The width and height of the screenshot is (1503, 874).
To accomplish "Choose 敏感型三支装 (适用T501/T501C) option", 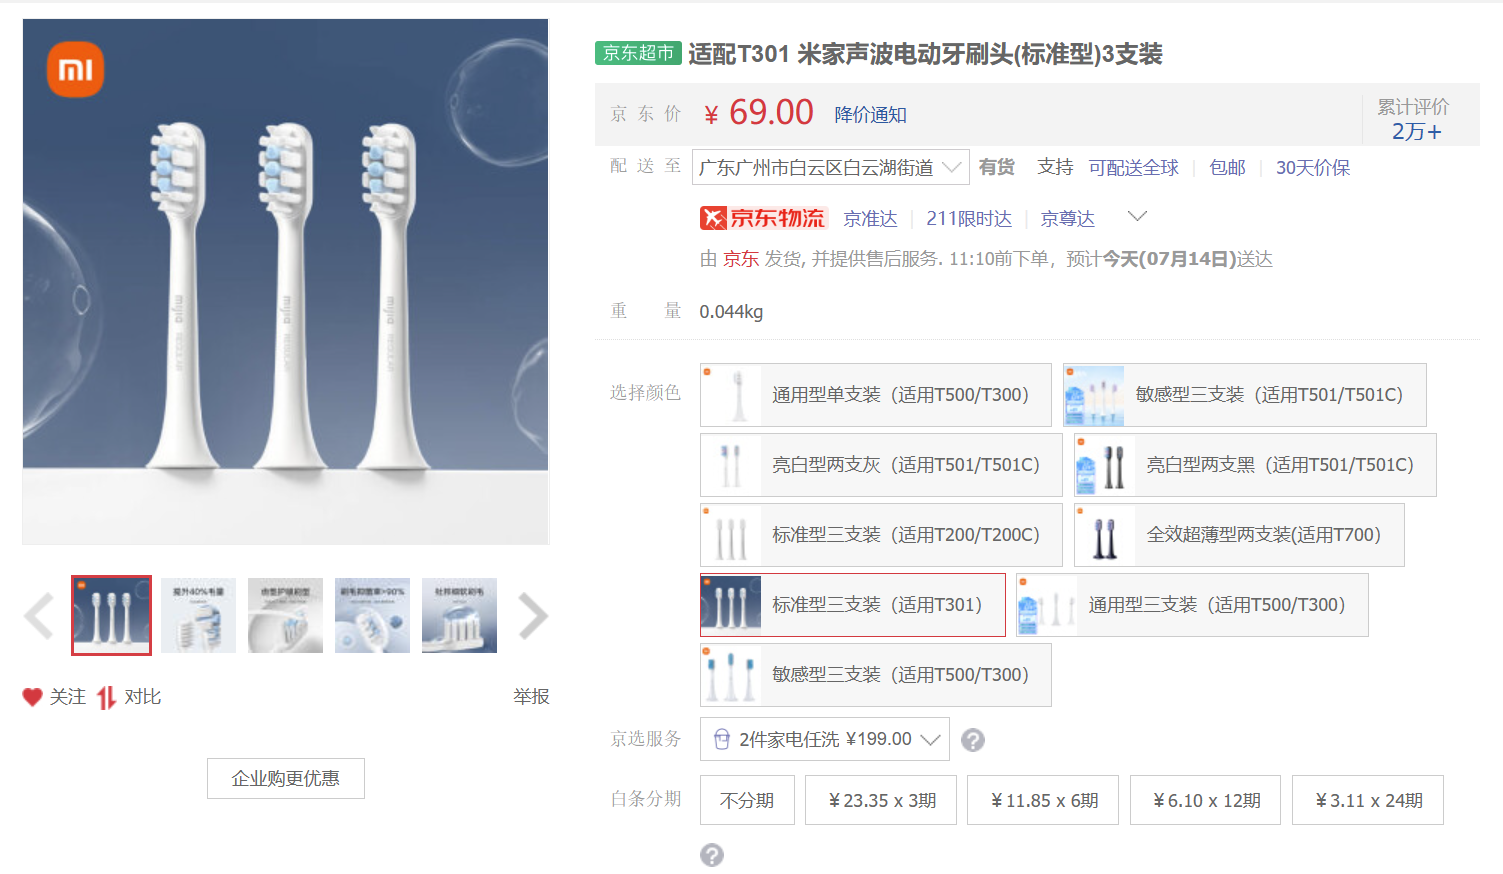I will [1245, 395].
